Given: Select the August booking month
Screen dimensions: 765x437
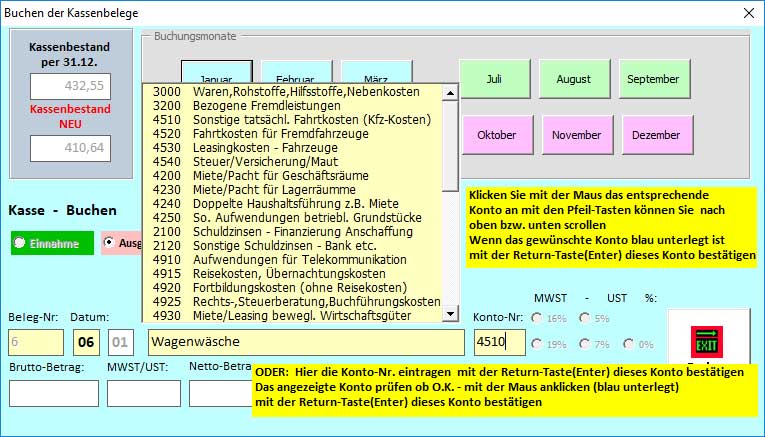Looking at the screenshot, I should coord(574,79).
